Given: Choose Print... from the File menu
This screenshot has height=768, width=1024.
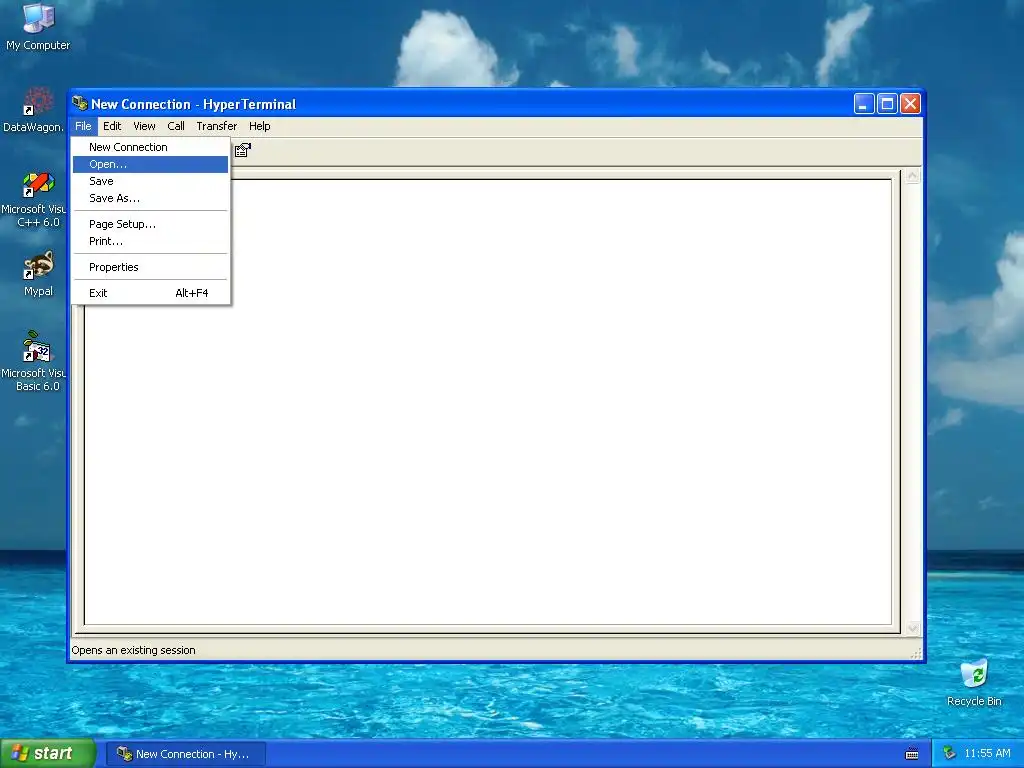Looking at the screenshot, I should [150, 241].
